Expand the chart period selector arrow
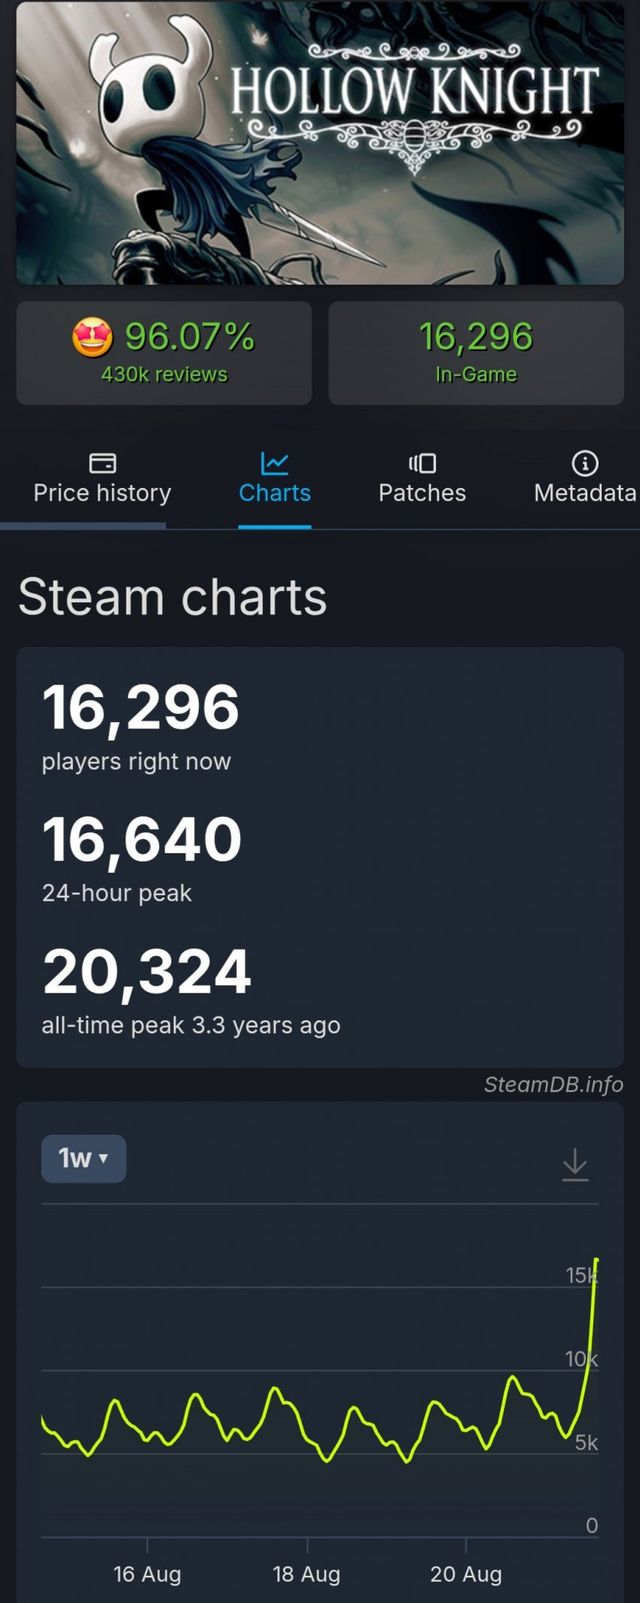This screenshot has width=640, height=1603. click(104, 1158)
